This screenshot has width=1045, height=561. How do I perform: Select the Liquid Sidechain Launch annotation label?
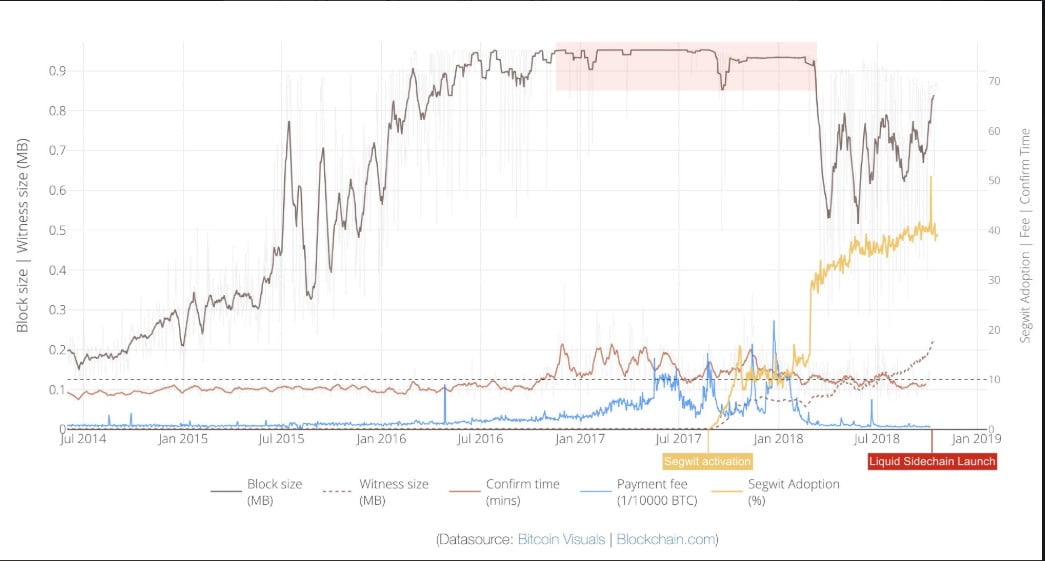932,461
